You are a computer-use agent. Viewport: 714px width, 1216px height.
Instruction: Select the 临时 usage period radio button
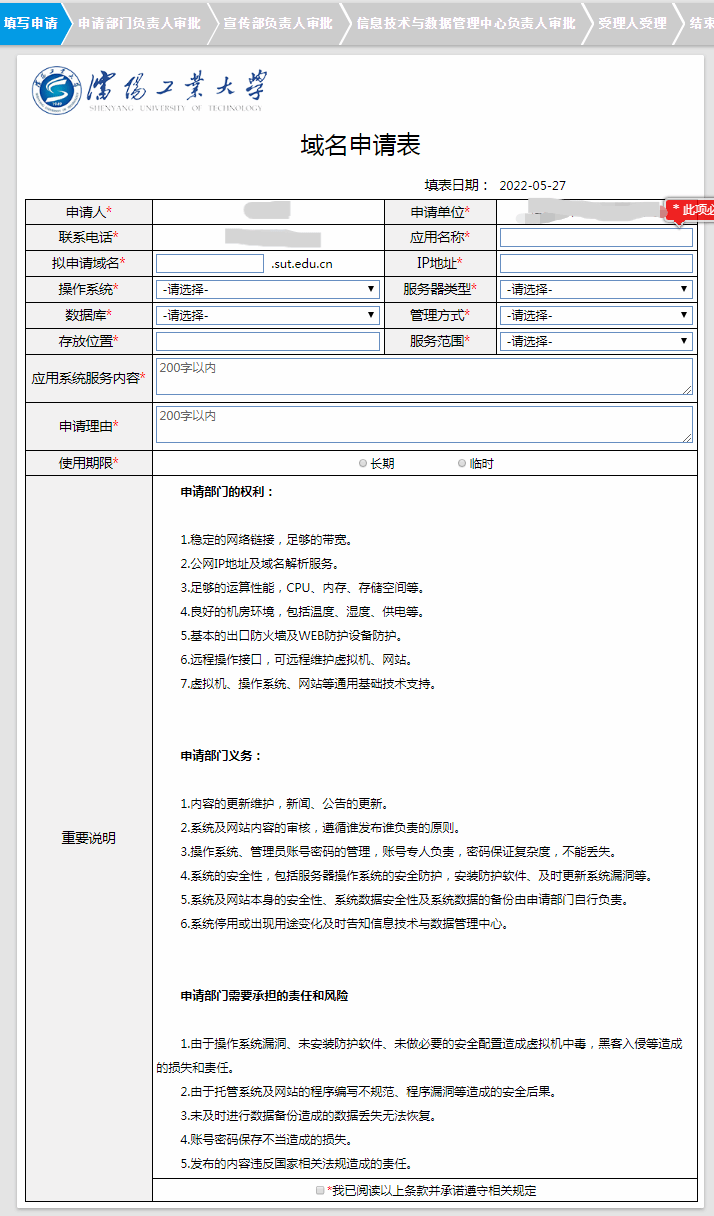[462, 464]
